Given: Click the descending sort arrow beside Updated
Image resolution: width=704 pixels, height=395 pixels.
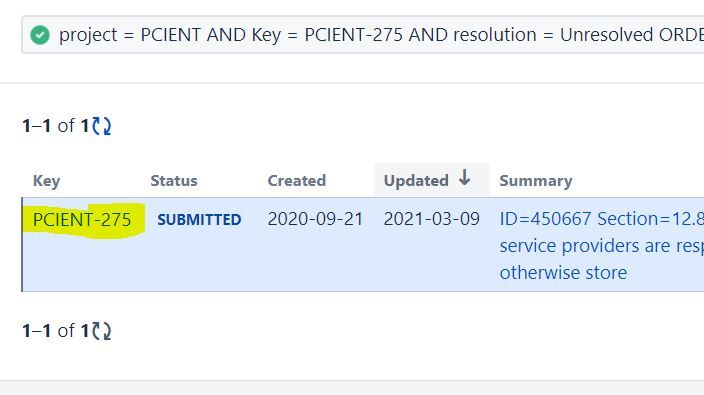Looking at the screenshot, I should click(x=465, y=178).
